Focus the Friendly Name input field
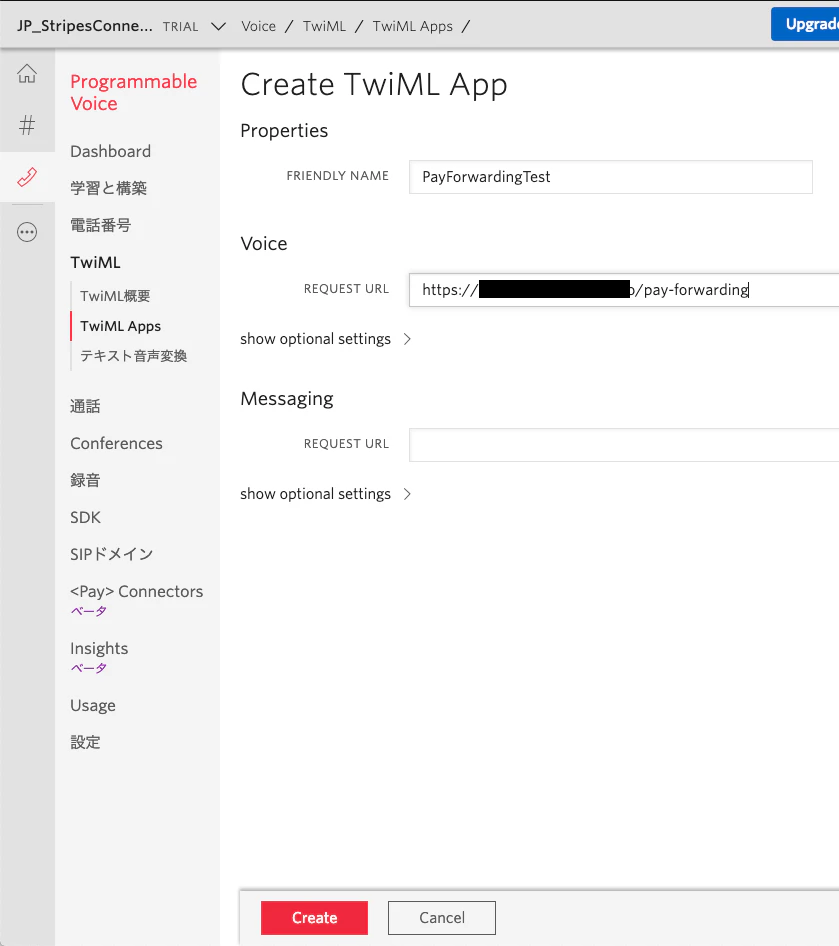 pyautogui.click(x=610, y=177)
